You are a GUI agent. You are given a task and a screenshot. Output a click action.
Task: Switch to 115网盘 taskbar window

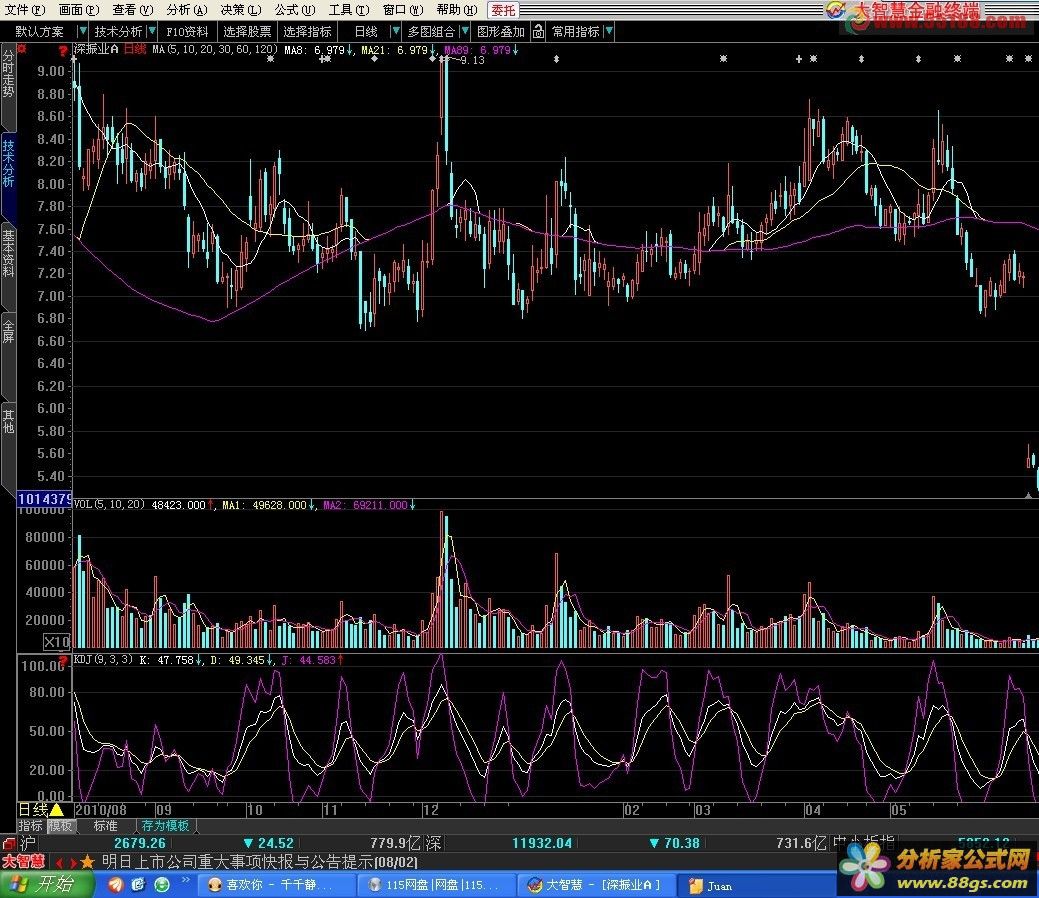tap(437, 885)
